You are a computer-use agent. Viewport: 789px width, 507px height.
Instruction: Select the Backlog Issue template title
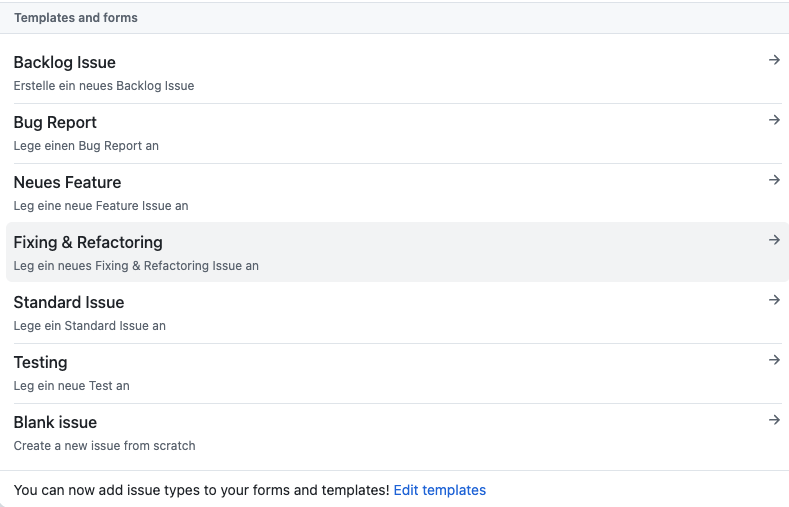(x=64, y=62)
